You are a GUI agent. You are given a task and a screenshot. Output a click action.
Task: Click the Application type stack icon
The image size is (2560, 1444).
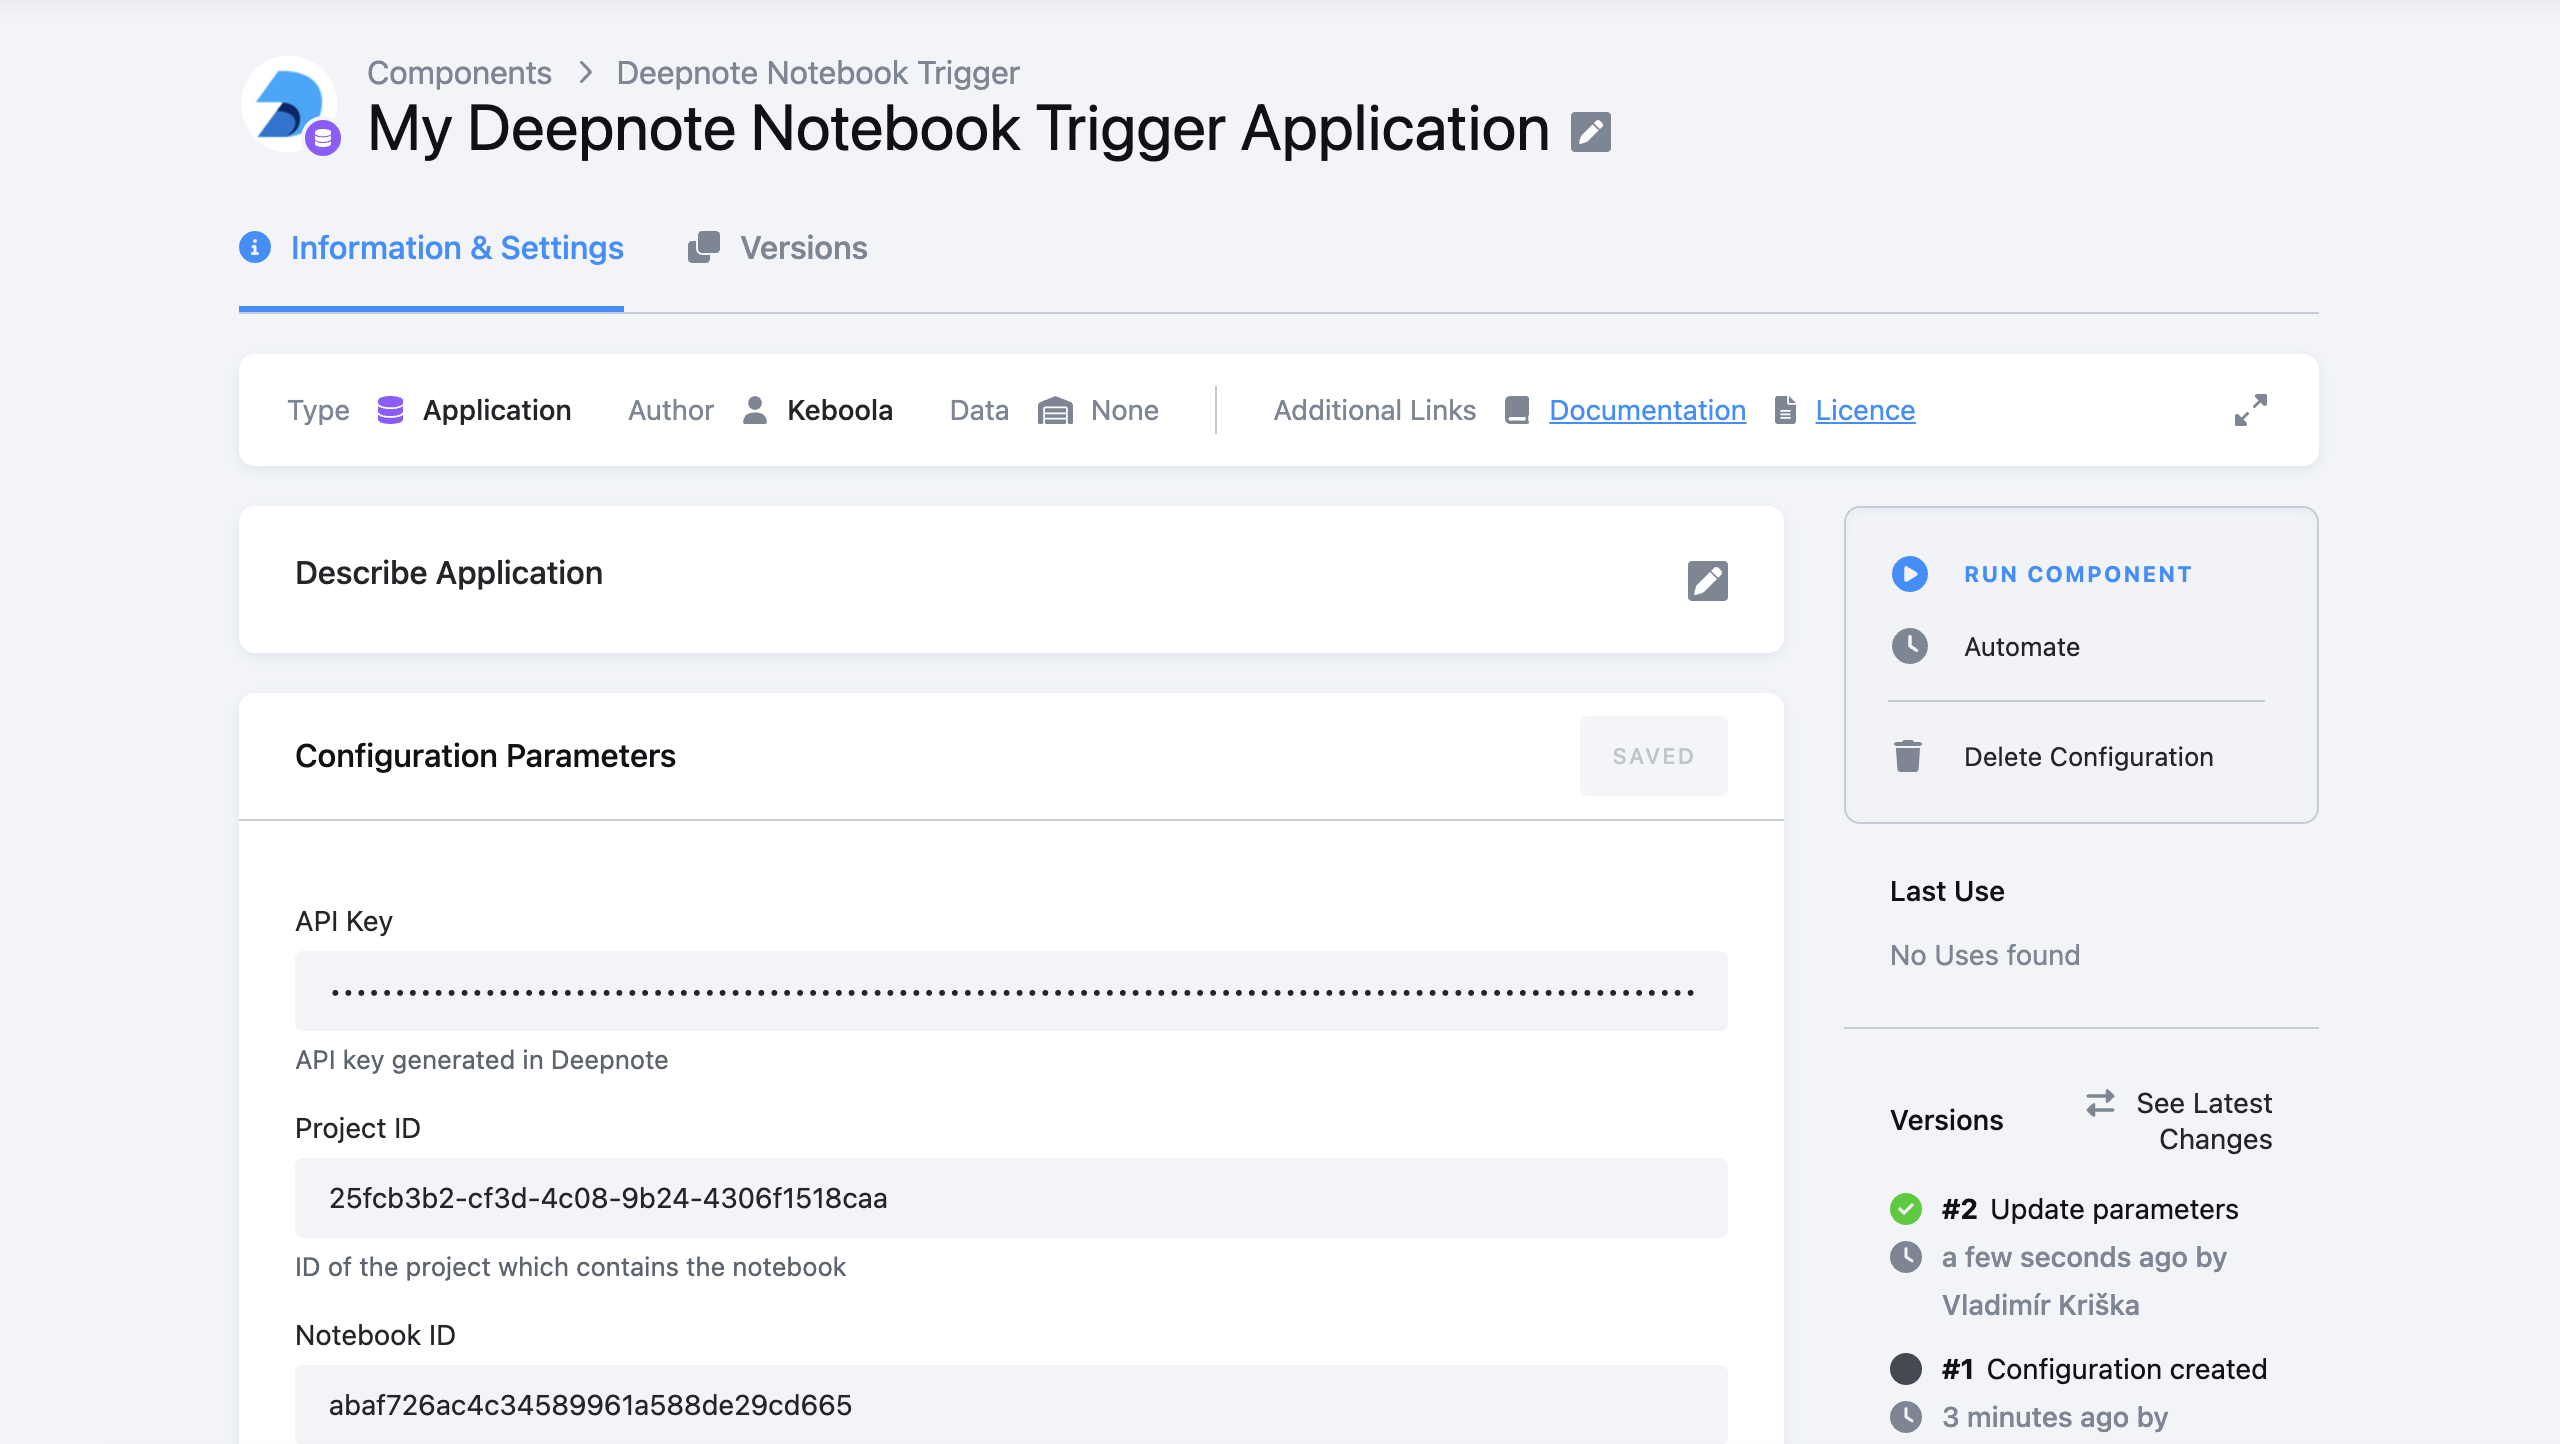[x=389, y=410]
